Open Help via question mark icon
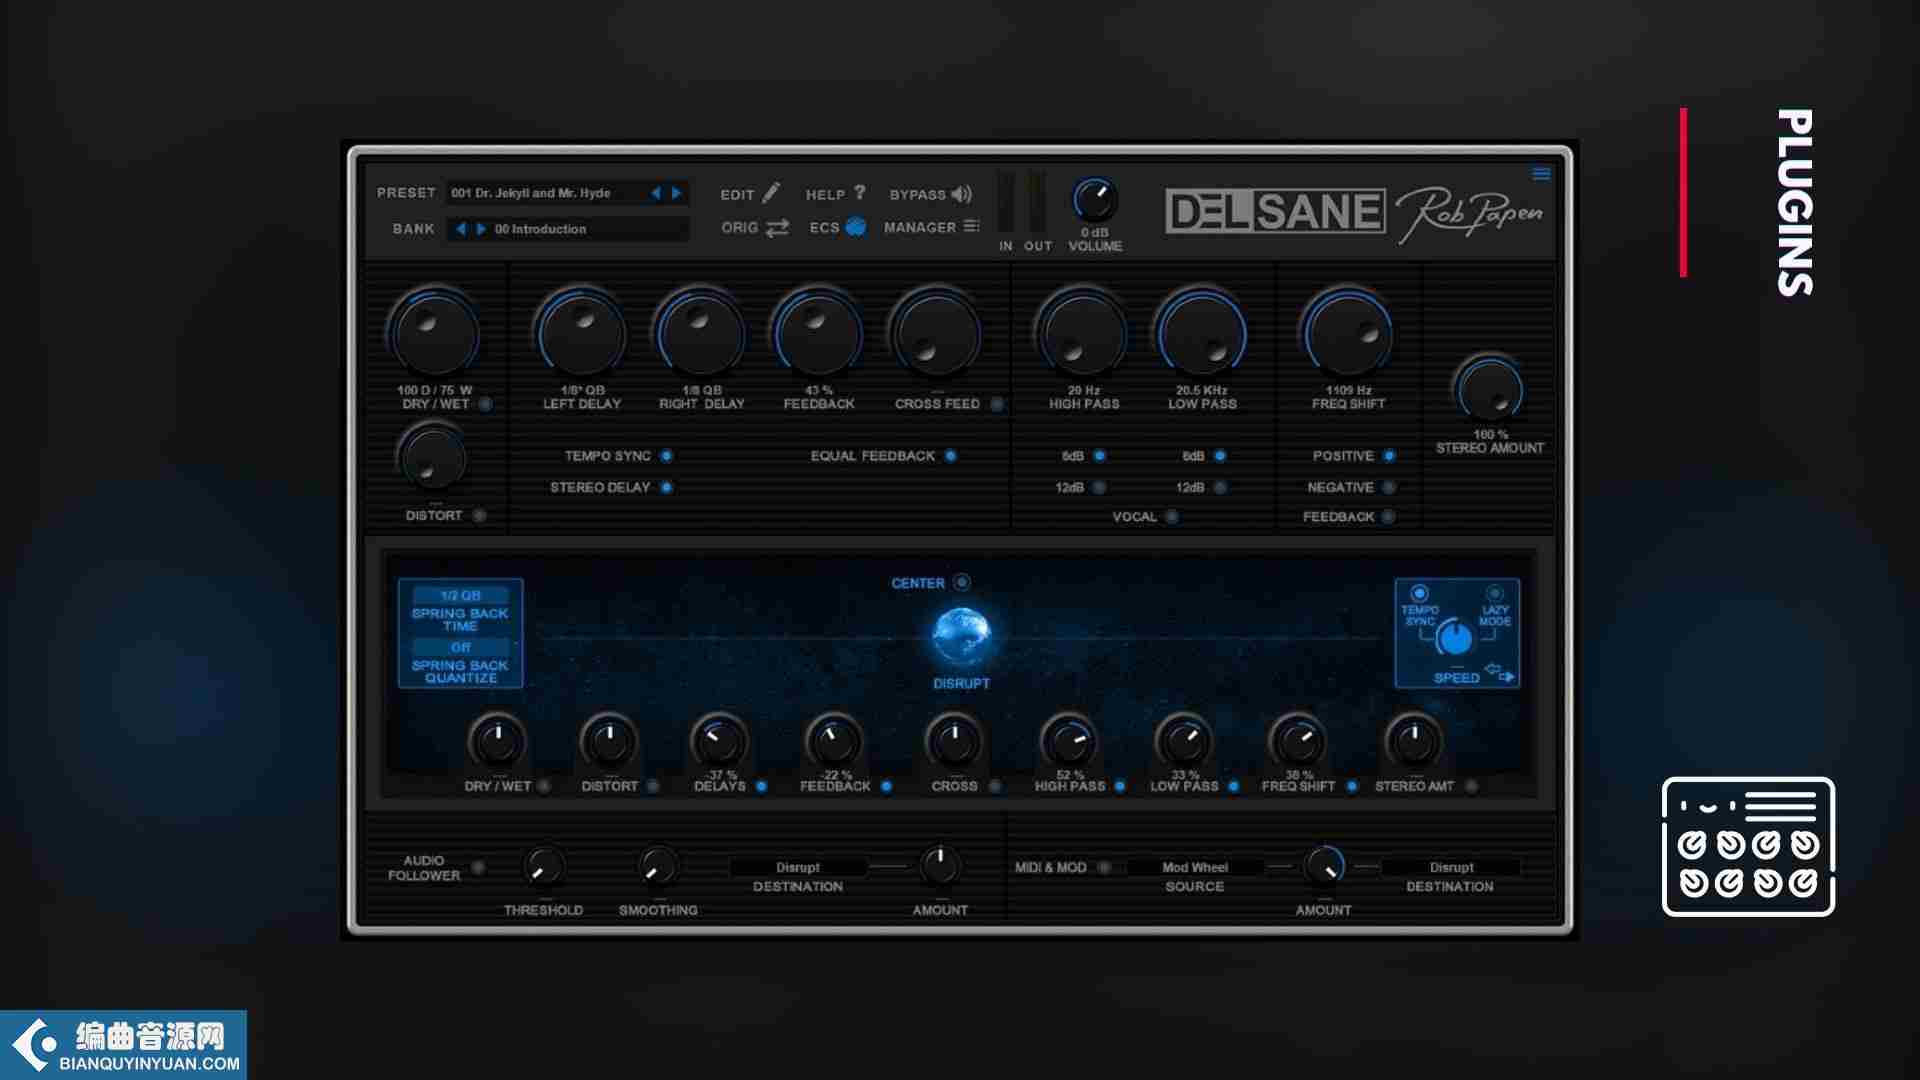1920x1080 pixels. [x=859, y=192]
